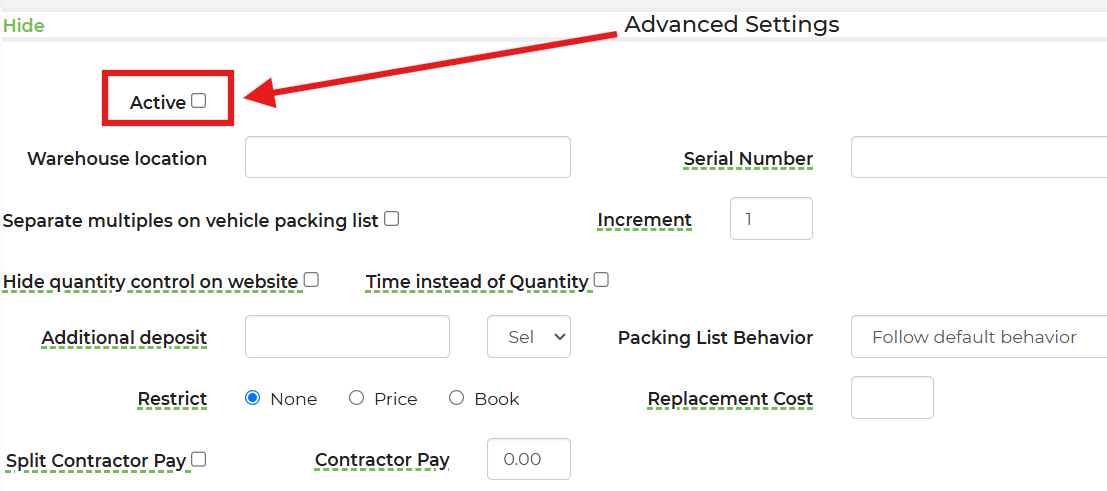Focus the Warehouse location field
1107x491 pixels.
(407, 157)
